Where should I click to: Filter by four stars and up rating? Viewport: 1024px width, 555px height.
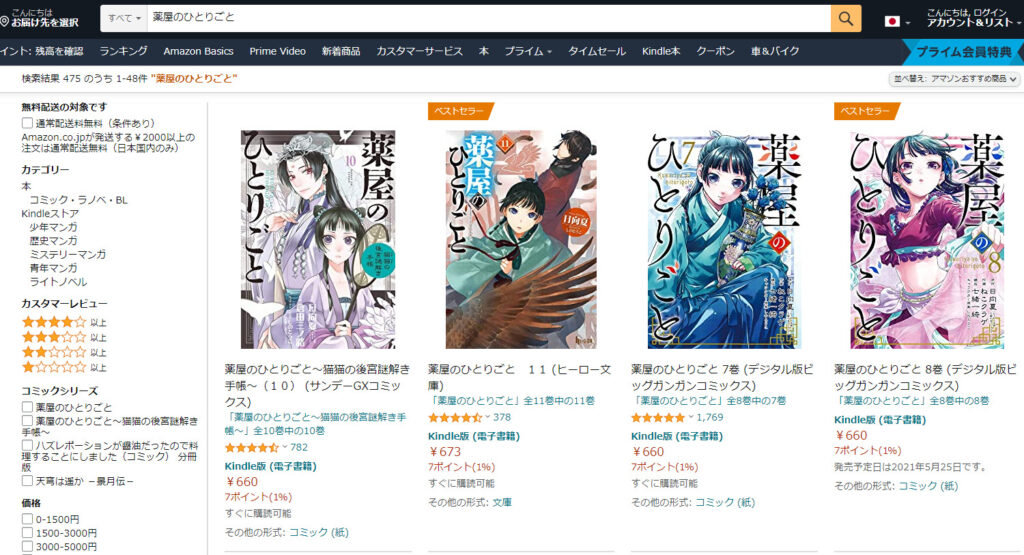tap(64, 322)
